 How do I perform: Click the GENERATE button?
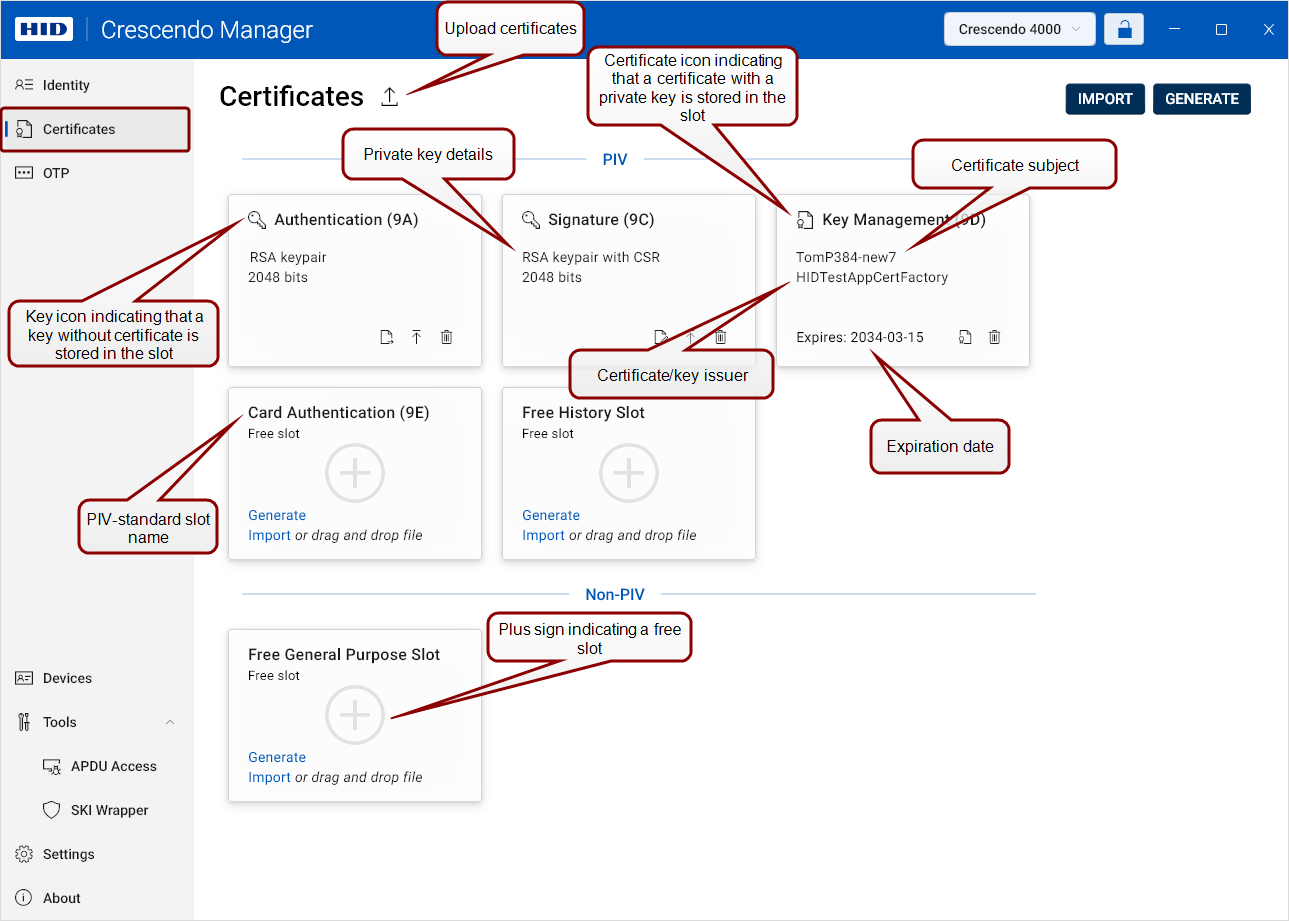pos(1202,99)
